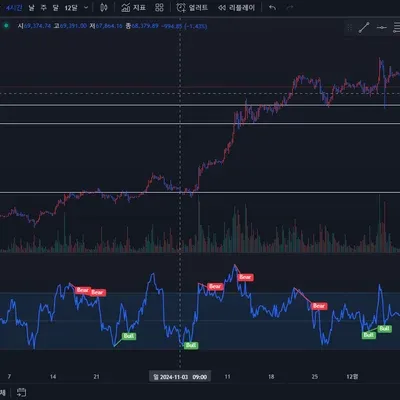Open the 지표 indicators panel

(133, 7)
